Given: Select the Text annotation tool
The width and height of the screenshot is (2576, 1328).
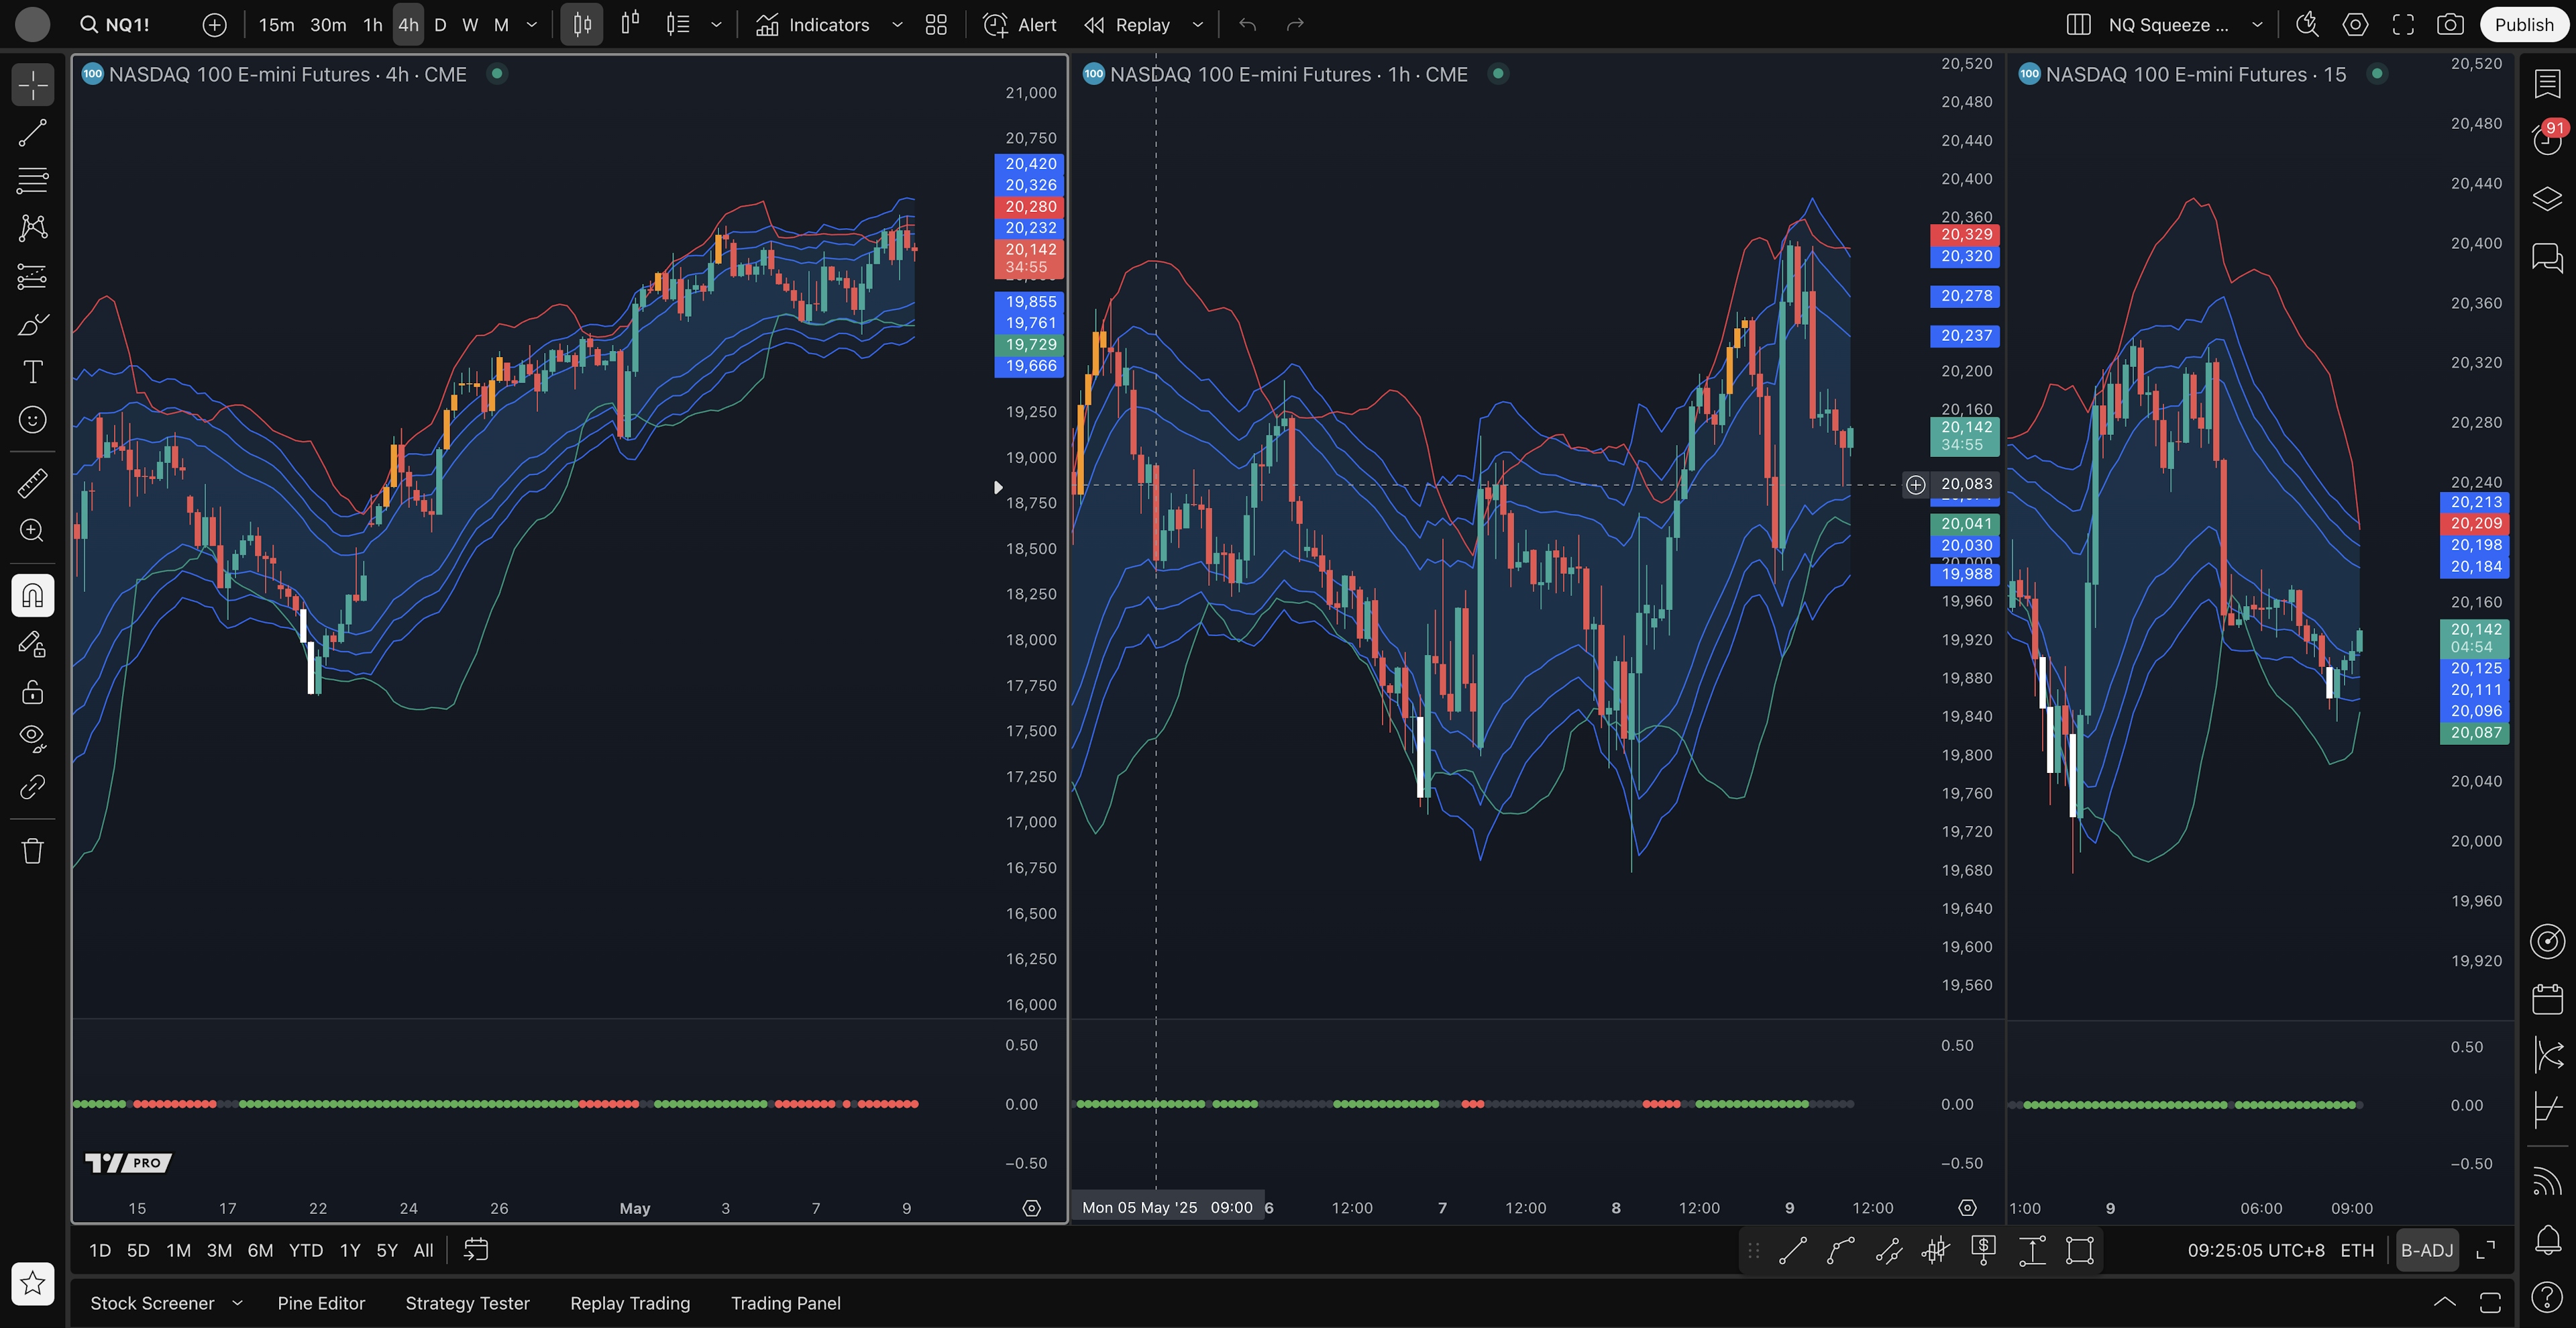Looking at the screenshot, I should (x=32, y=372).
